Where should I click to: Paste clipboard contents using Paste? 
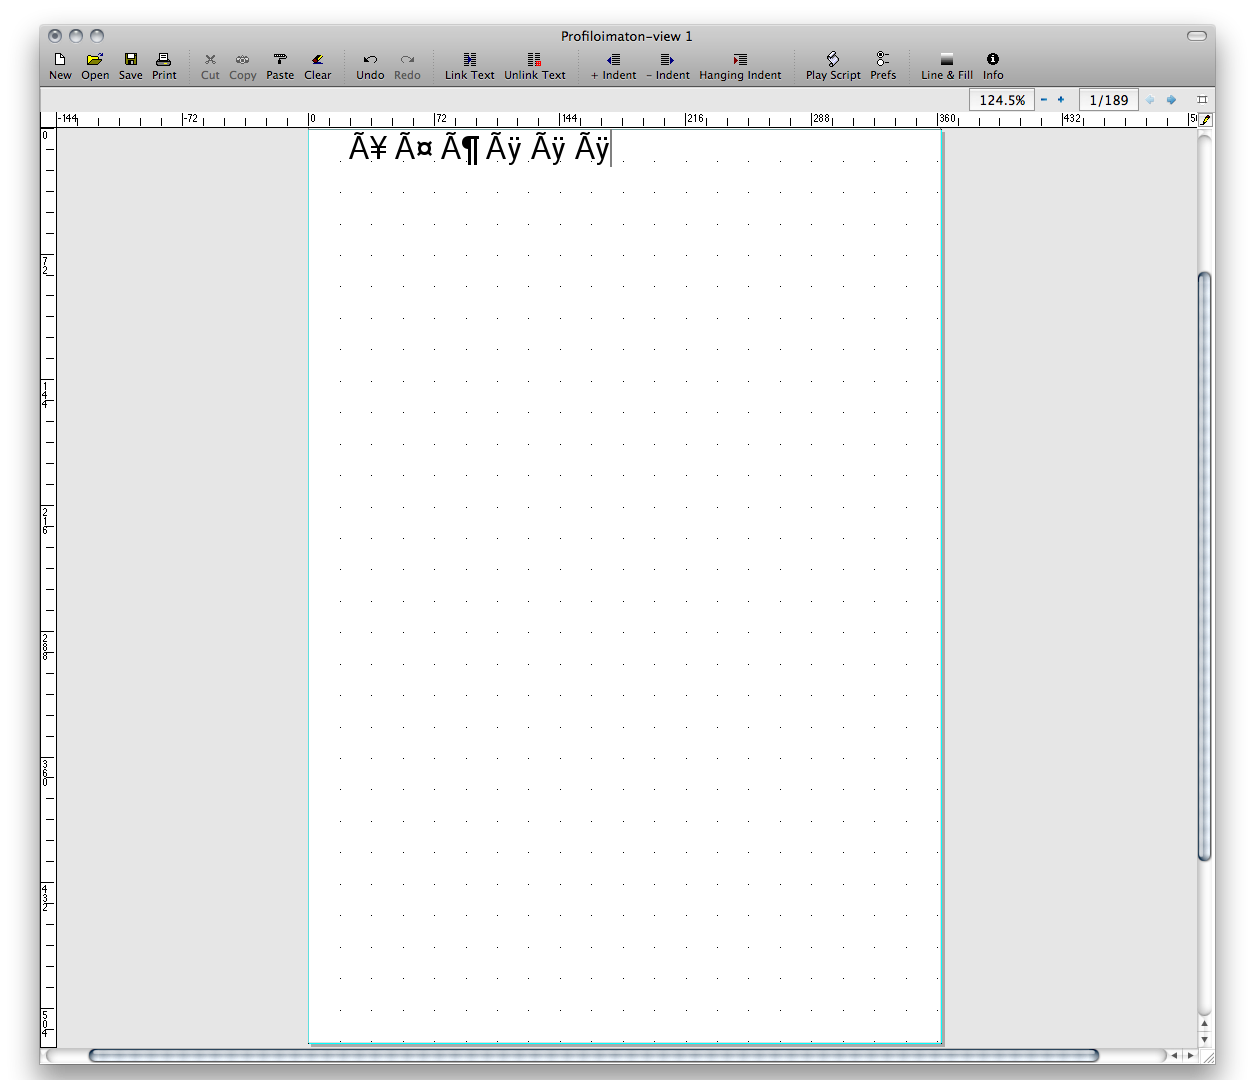[x=280, y=66]
